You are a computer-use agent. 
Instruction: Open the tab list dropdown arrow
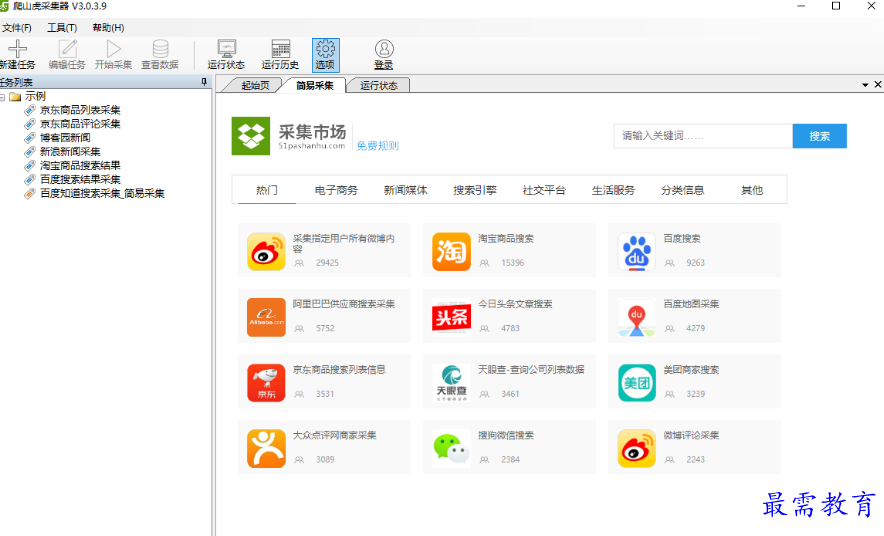pos(865,85)
